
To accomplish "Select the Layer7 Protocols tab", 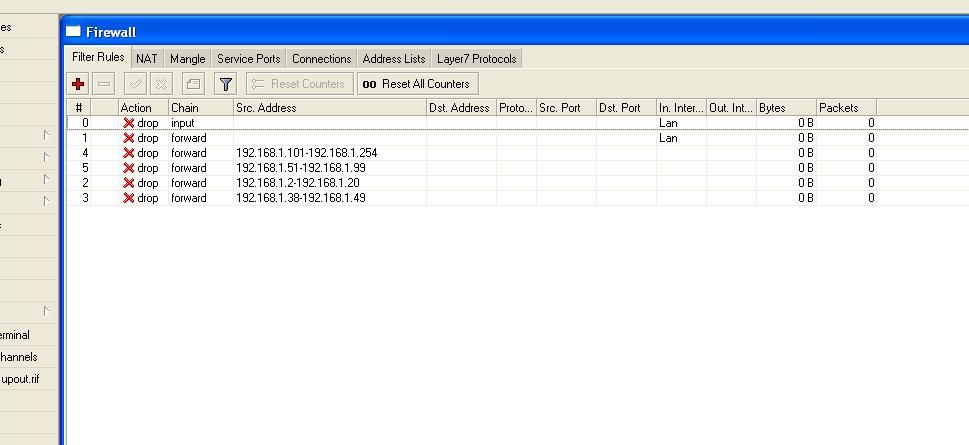I will pos(476,59).
